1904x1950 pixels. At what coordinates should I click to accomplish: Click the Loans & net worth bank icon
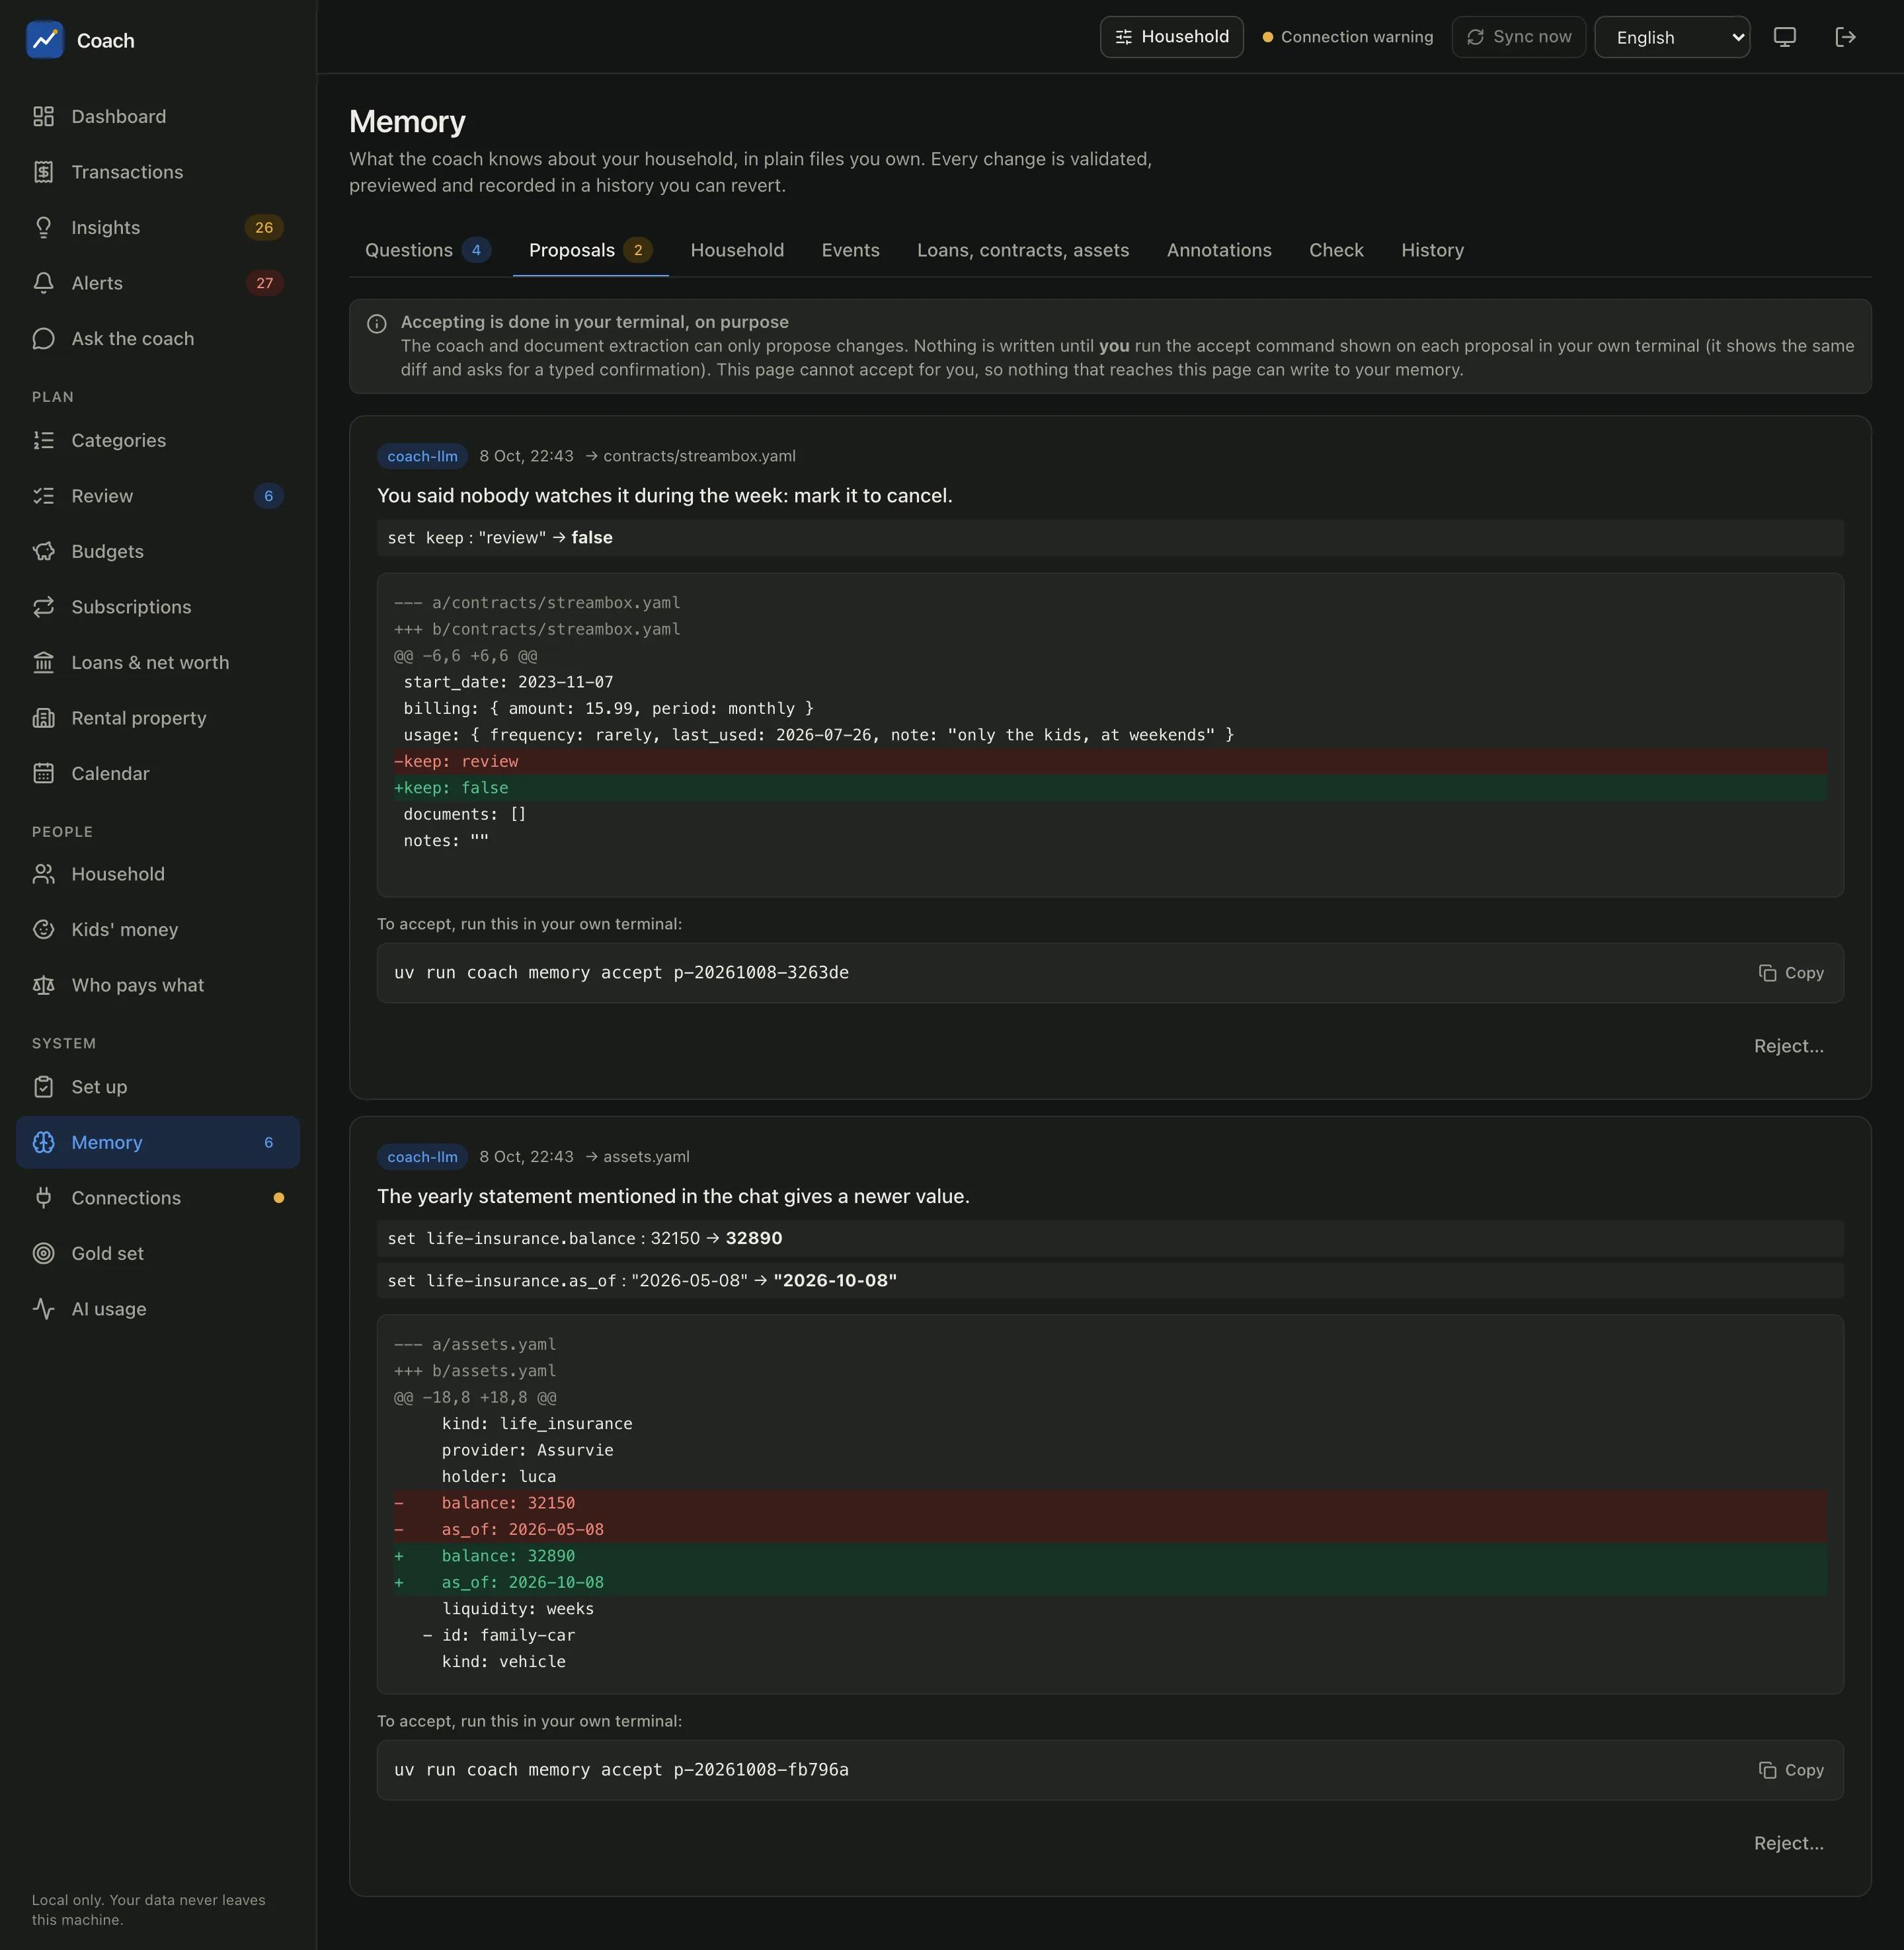click(x=43, y=663)
